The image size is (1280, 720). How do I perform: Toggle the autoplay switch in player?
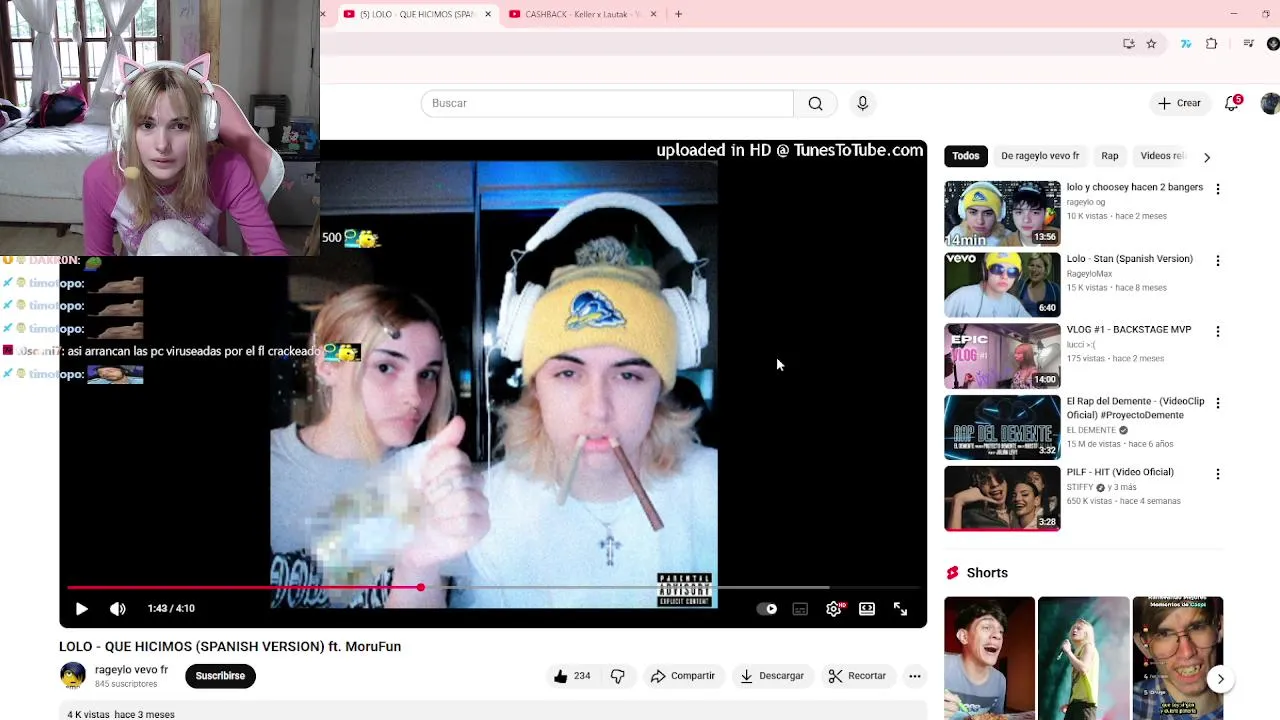click(x=767, y=608)
